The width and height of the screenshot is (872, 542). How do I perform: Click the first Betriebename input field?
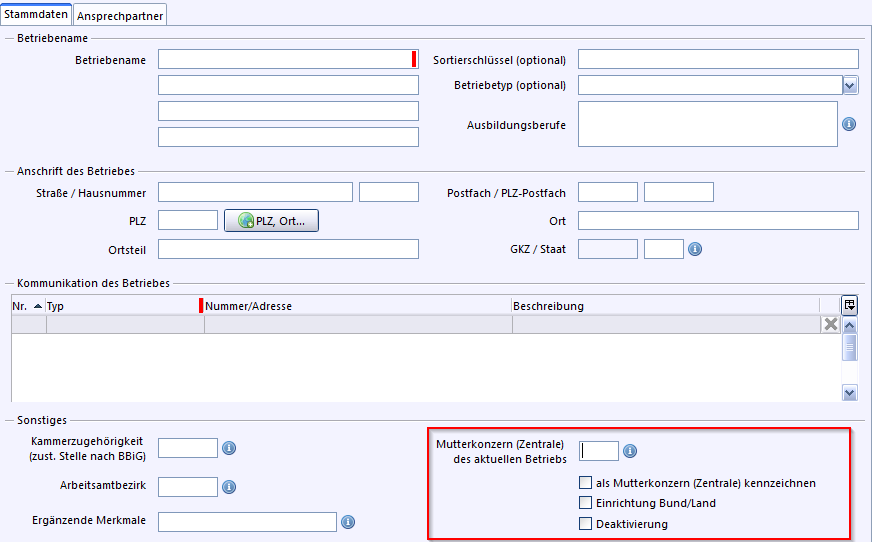click(x=285, y=60)
